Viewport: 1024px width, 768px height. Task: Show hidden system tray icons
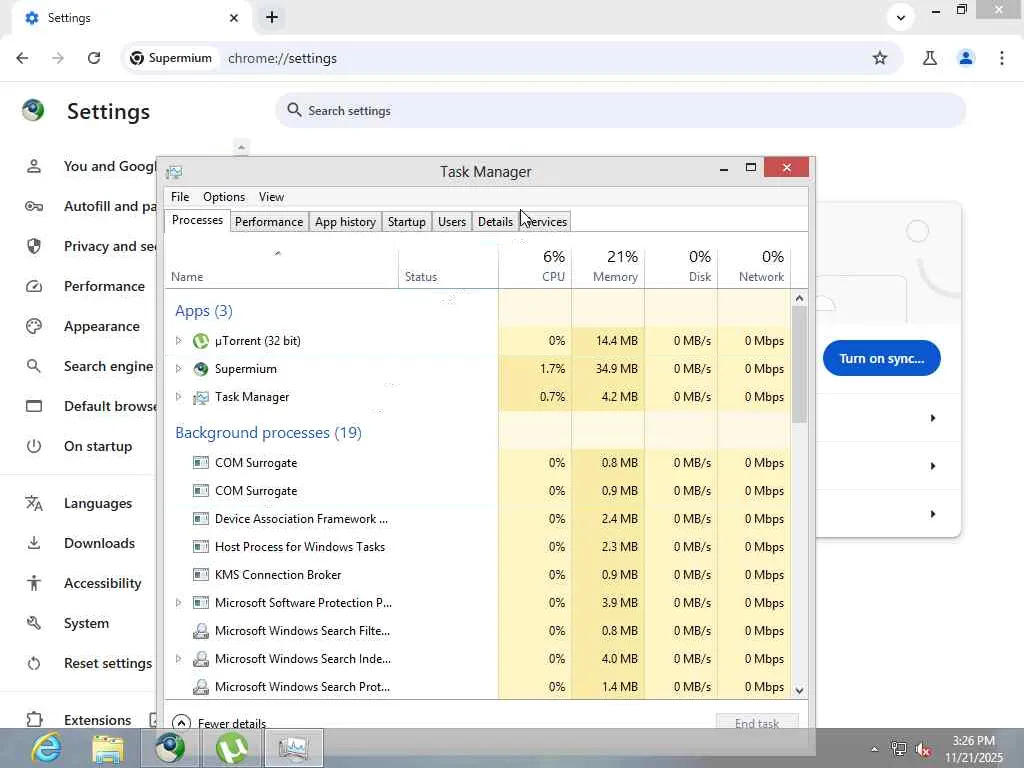(874, 750)
